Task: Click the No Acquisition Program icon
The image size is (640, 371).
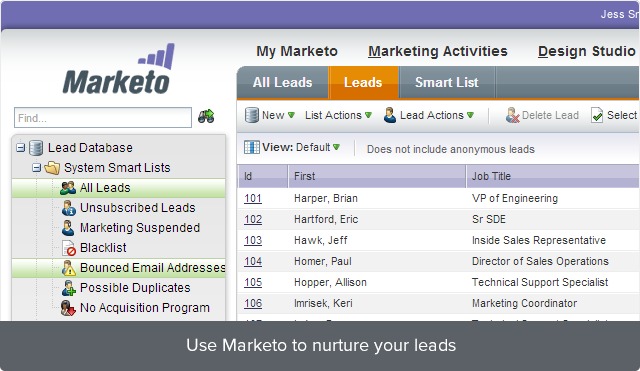Action: (x=68, y=308)
